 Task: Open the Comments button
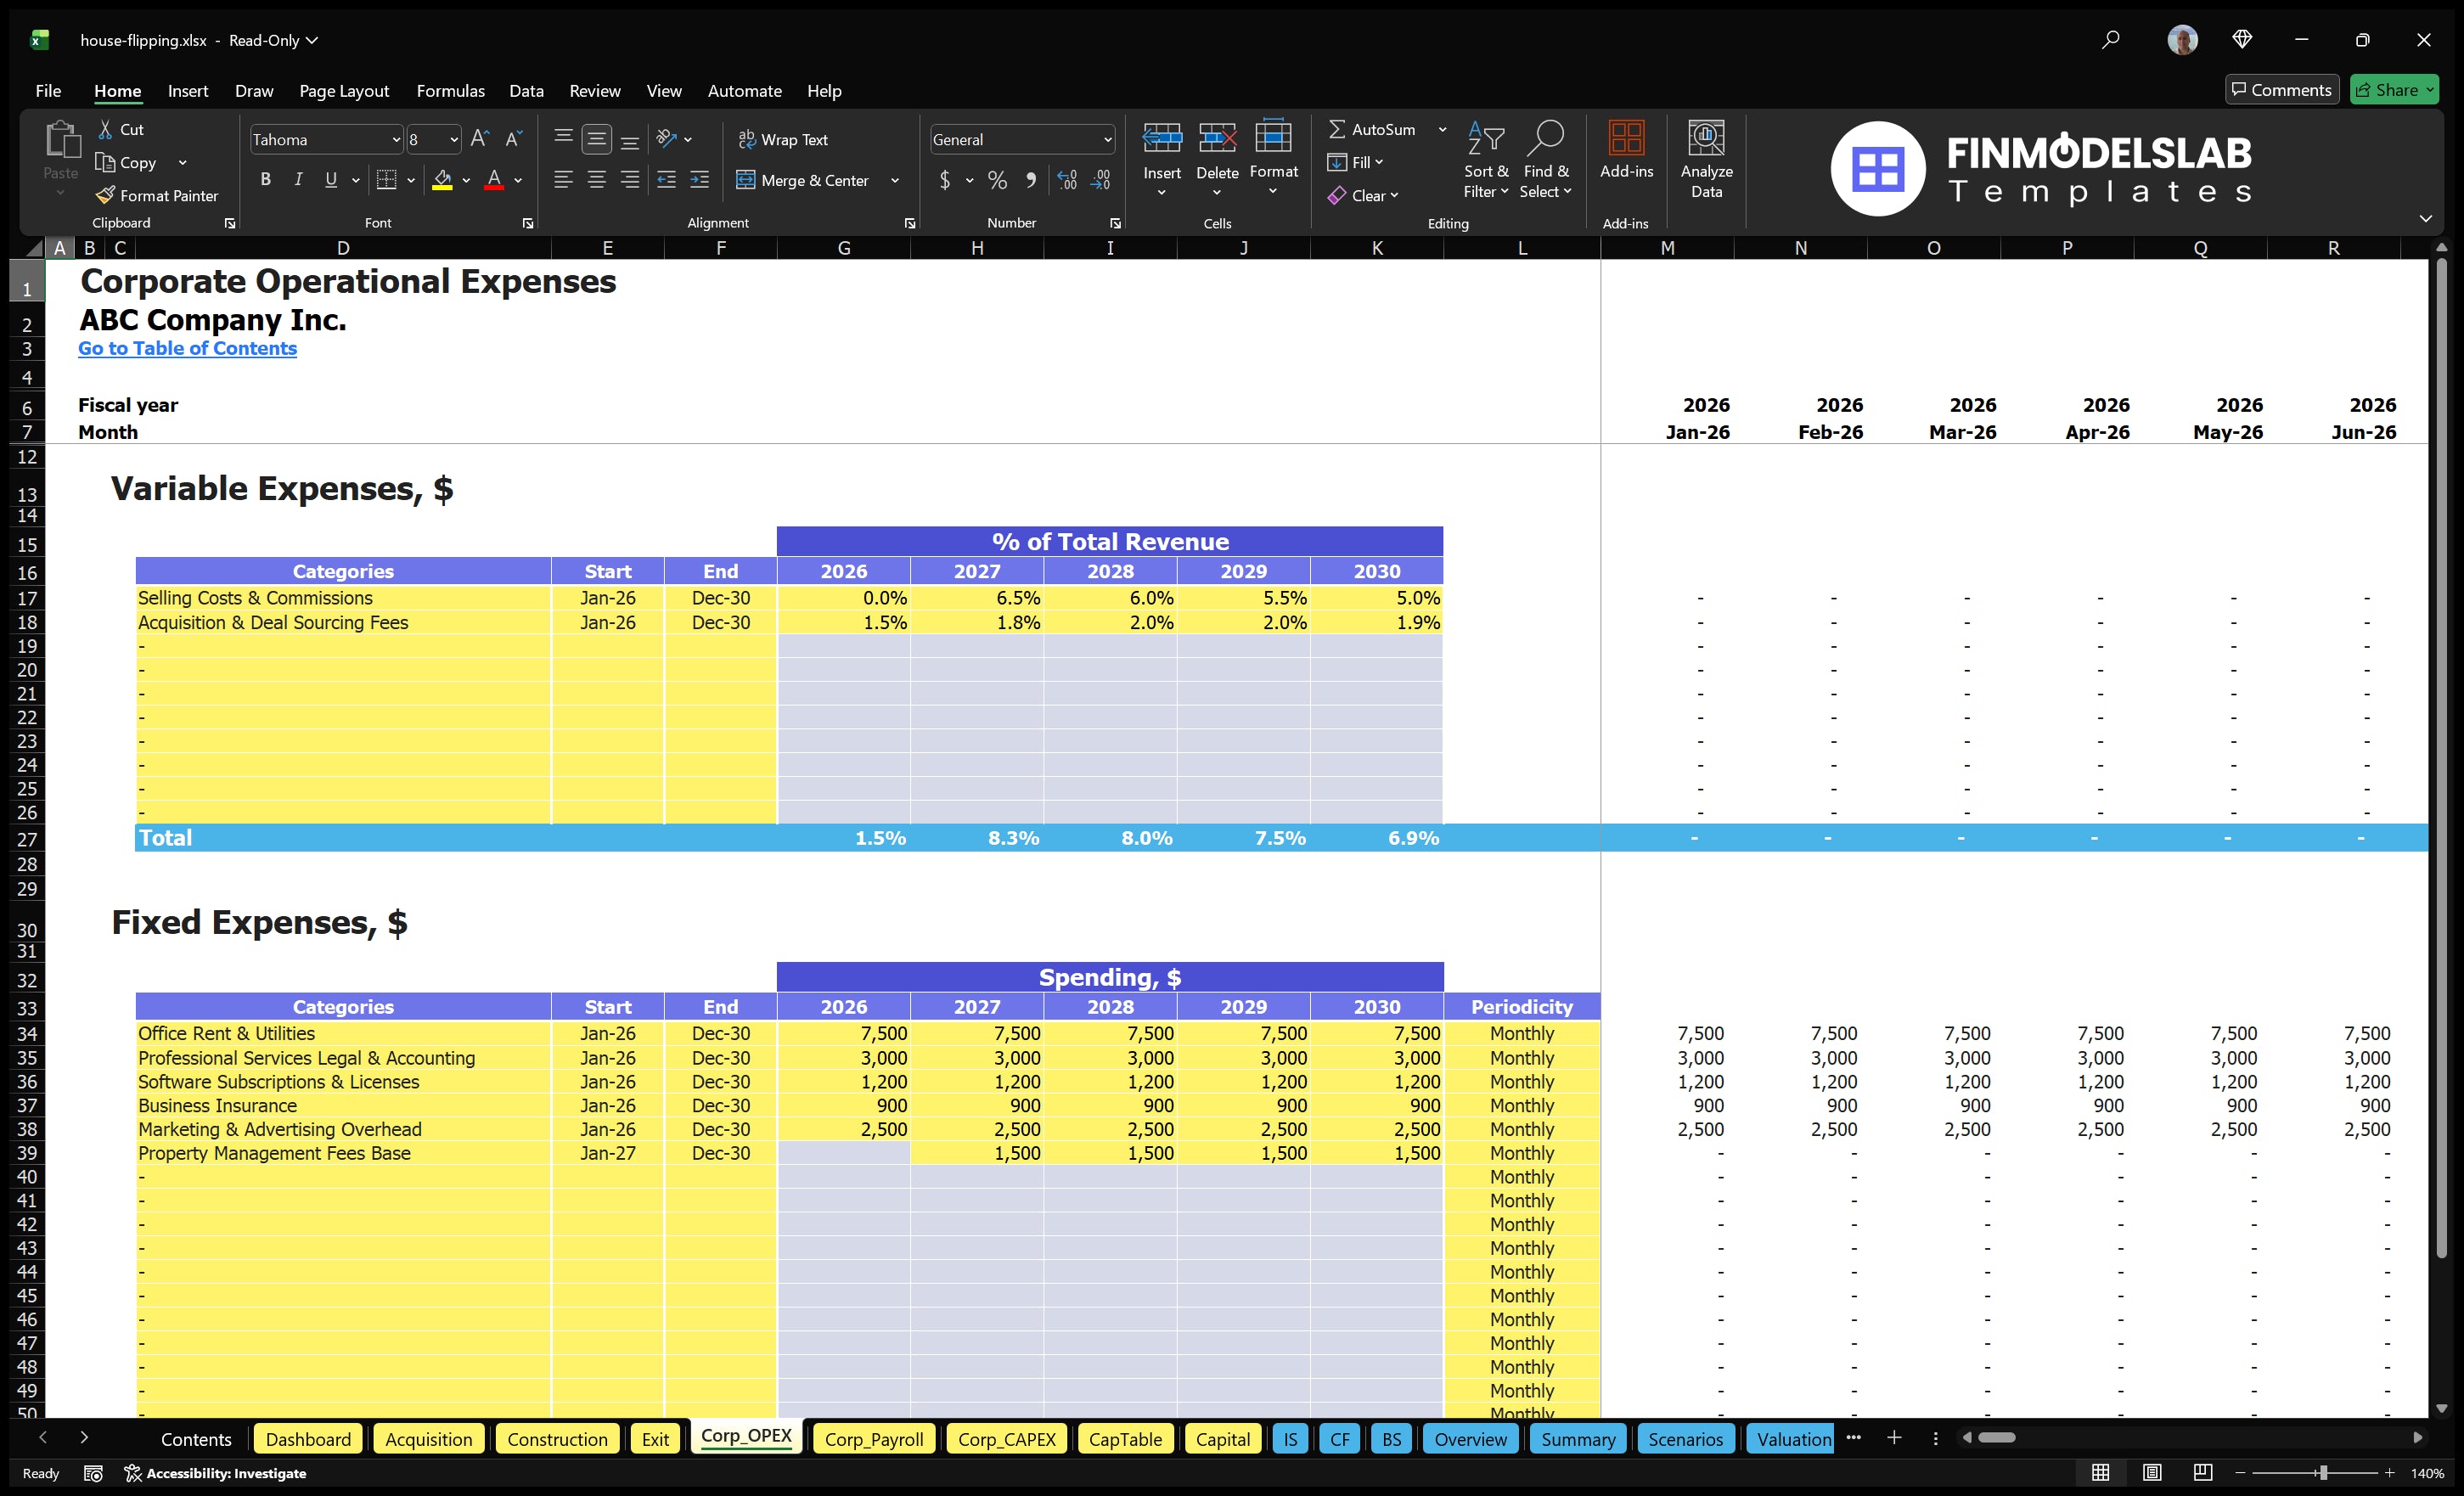click(2282, 90)
